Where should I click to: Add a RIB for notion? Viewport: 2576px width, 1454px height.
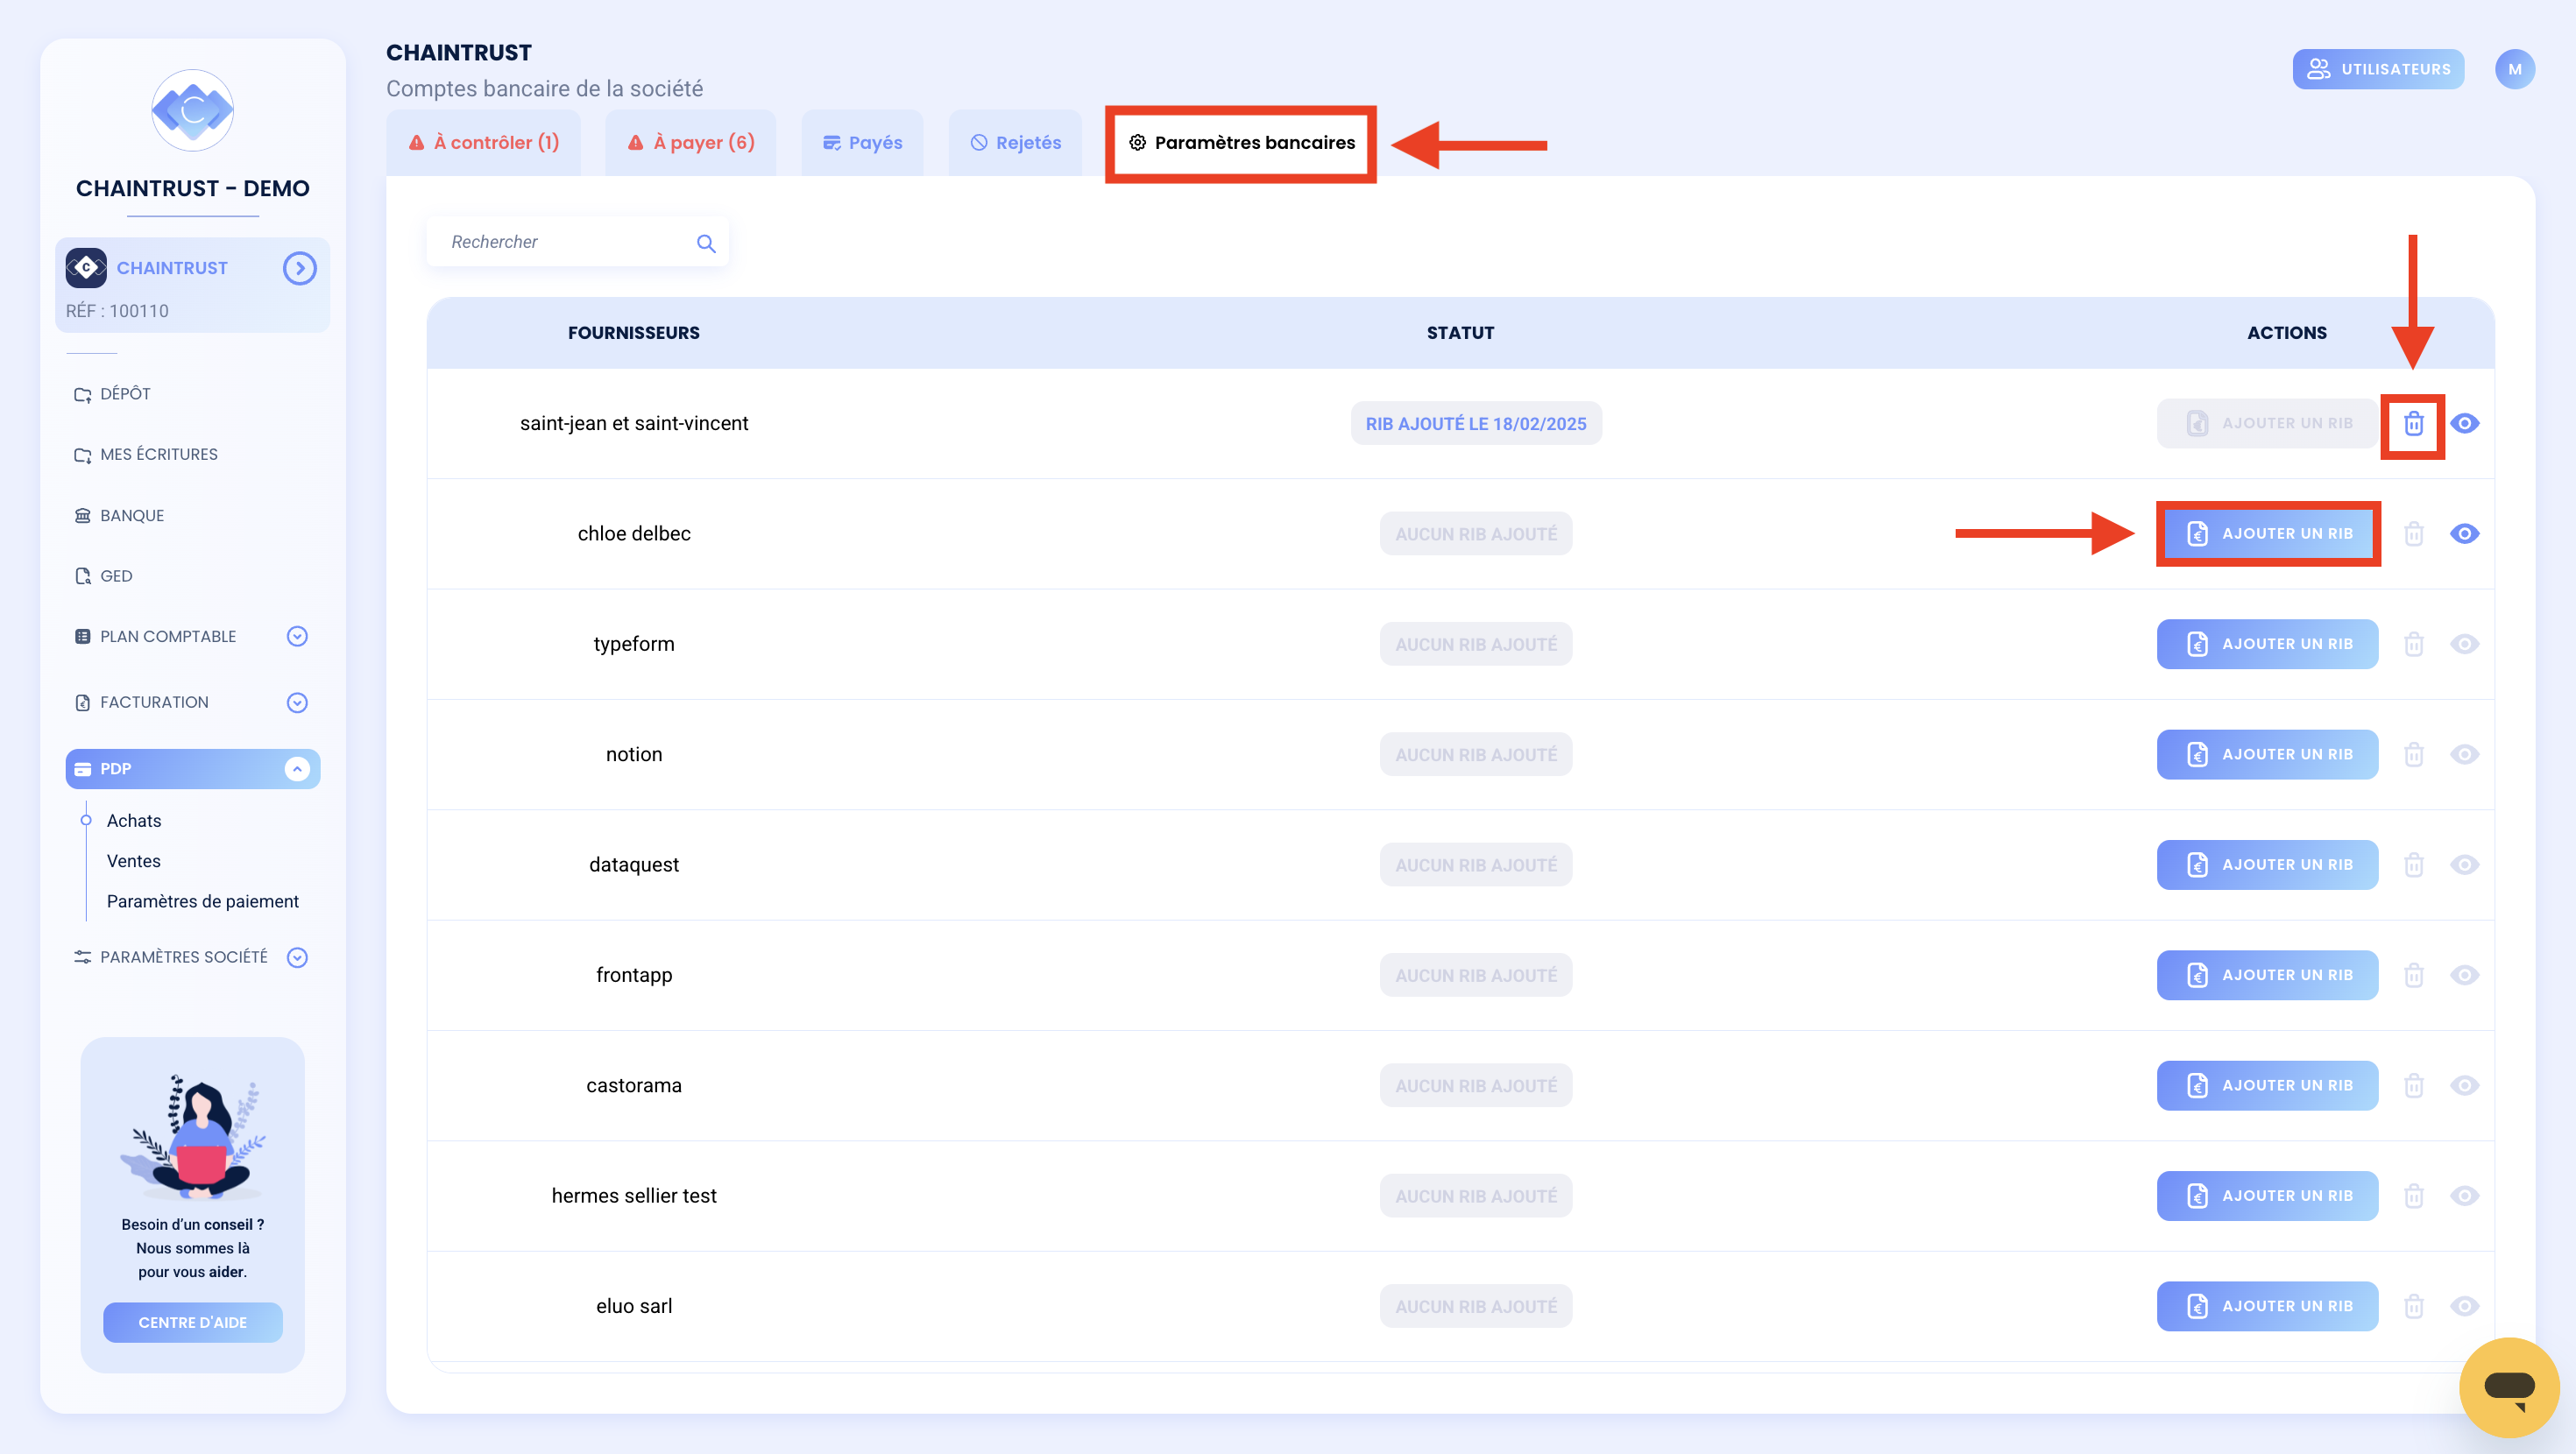pos(2267,755)
